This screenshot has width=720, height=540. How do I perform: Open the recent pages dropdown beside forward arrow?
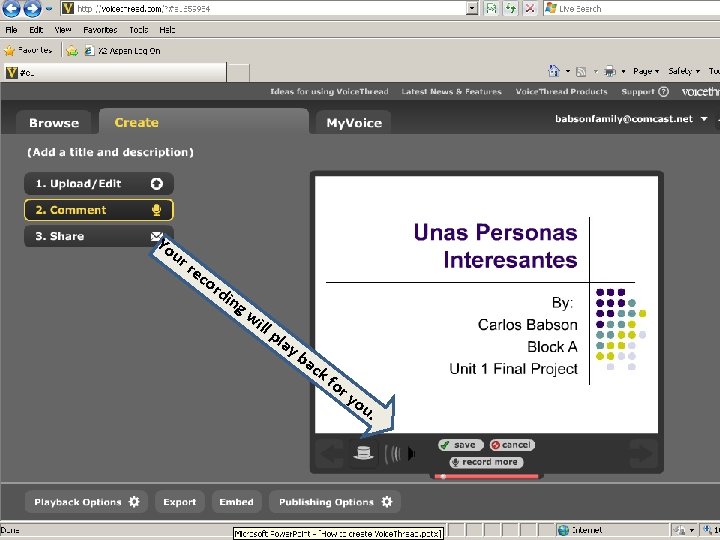tap(49, 8)
